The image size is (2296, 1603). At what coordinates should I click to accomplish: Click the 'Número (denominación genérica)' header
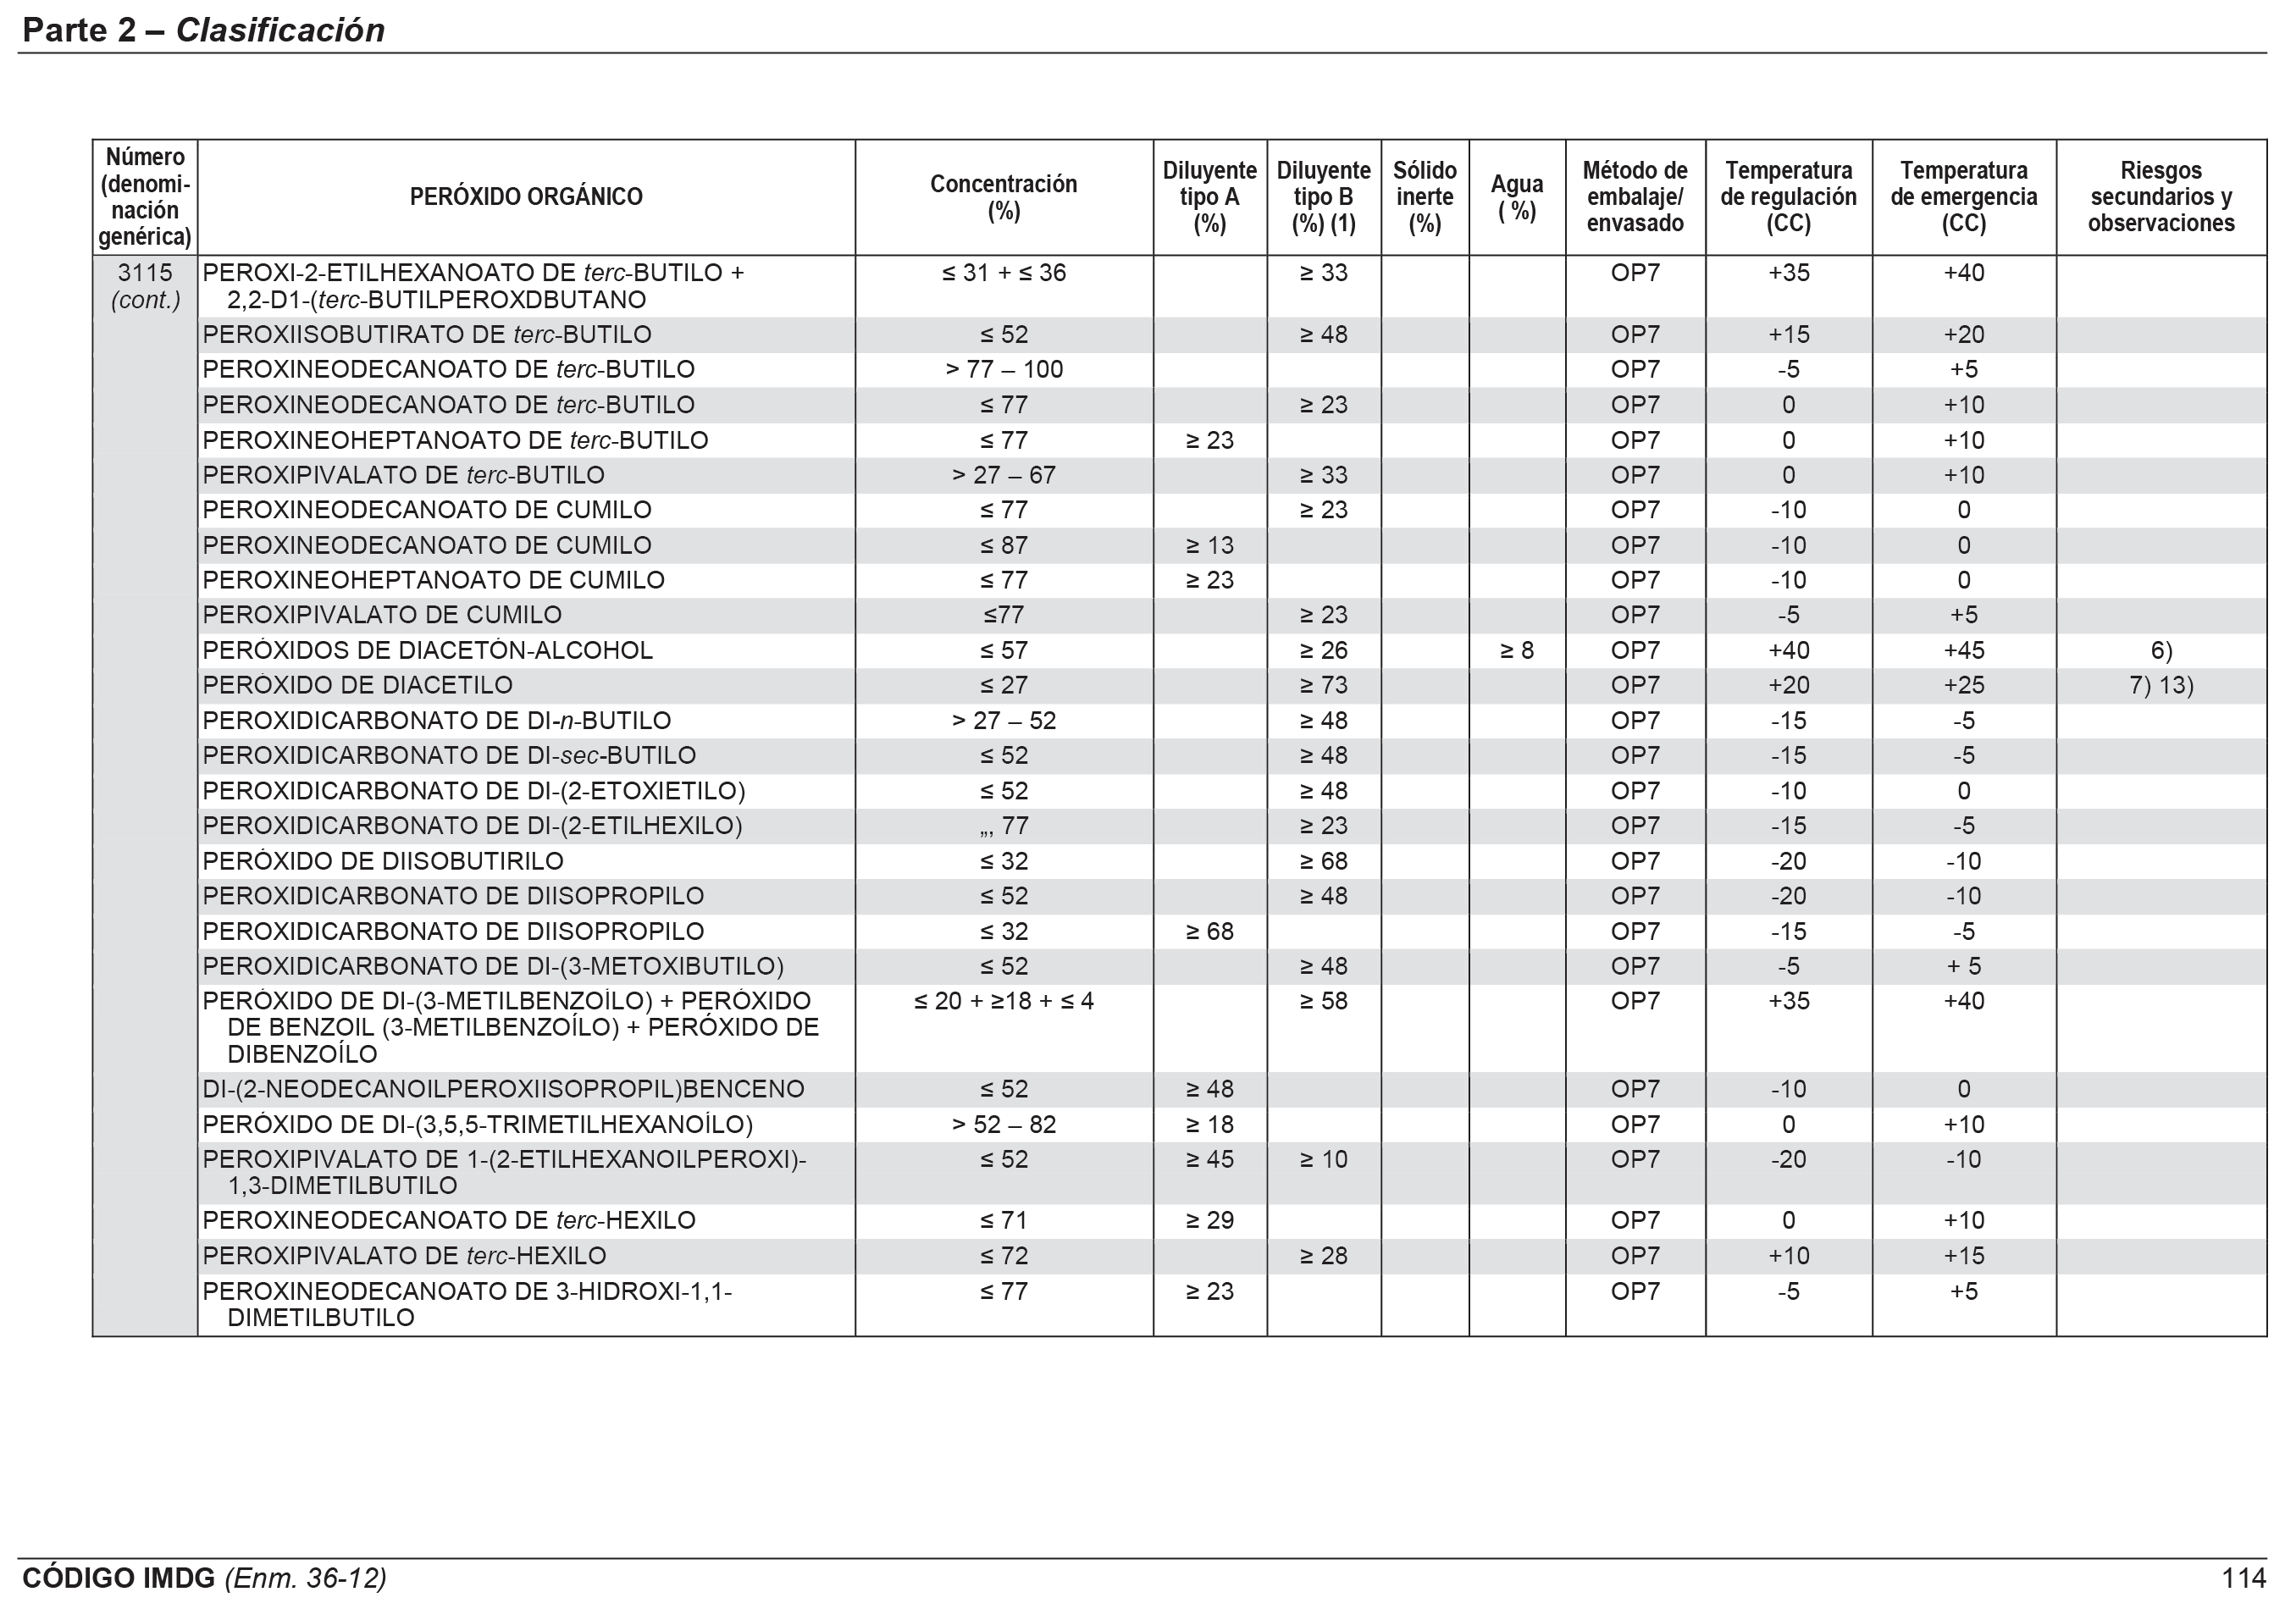tap(145, 197)
